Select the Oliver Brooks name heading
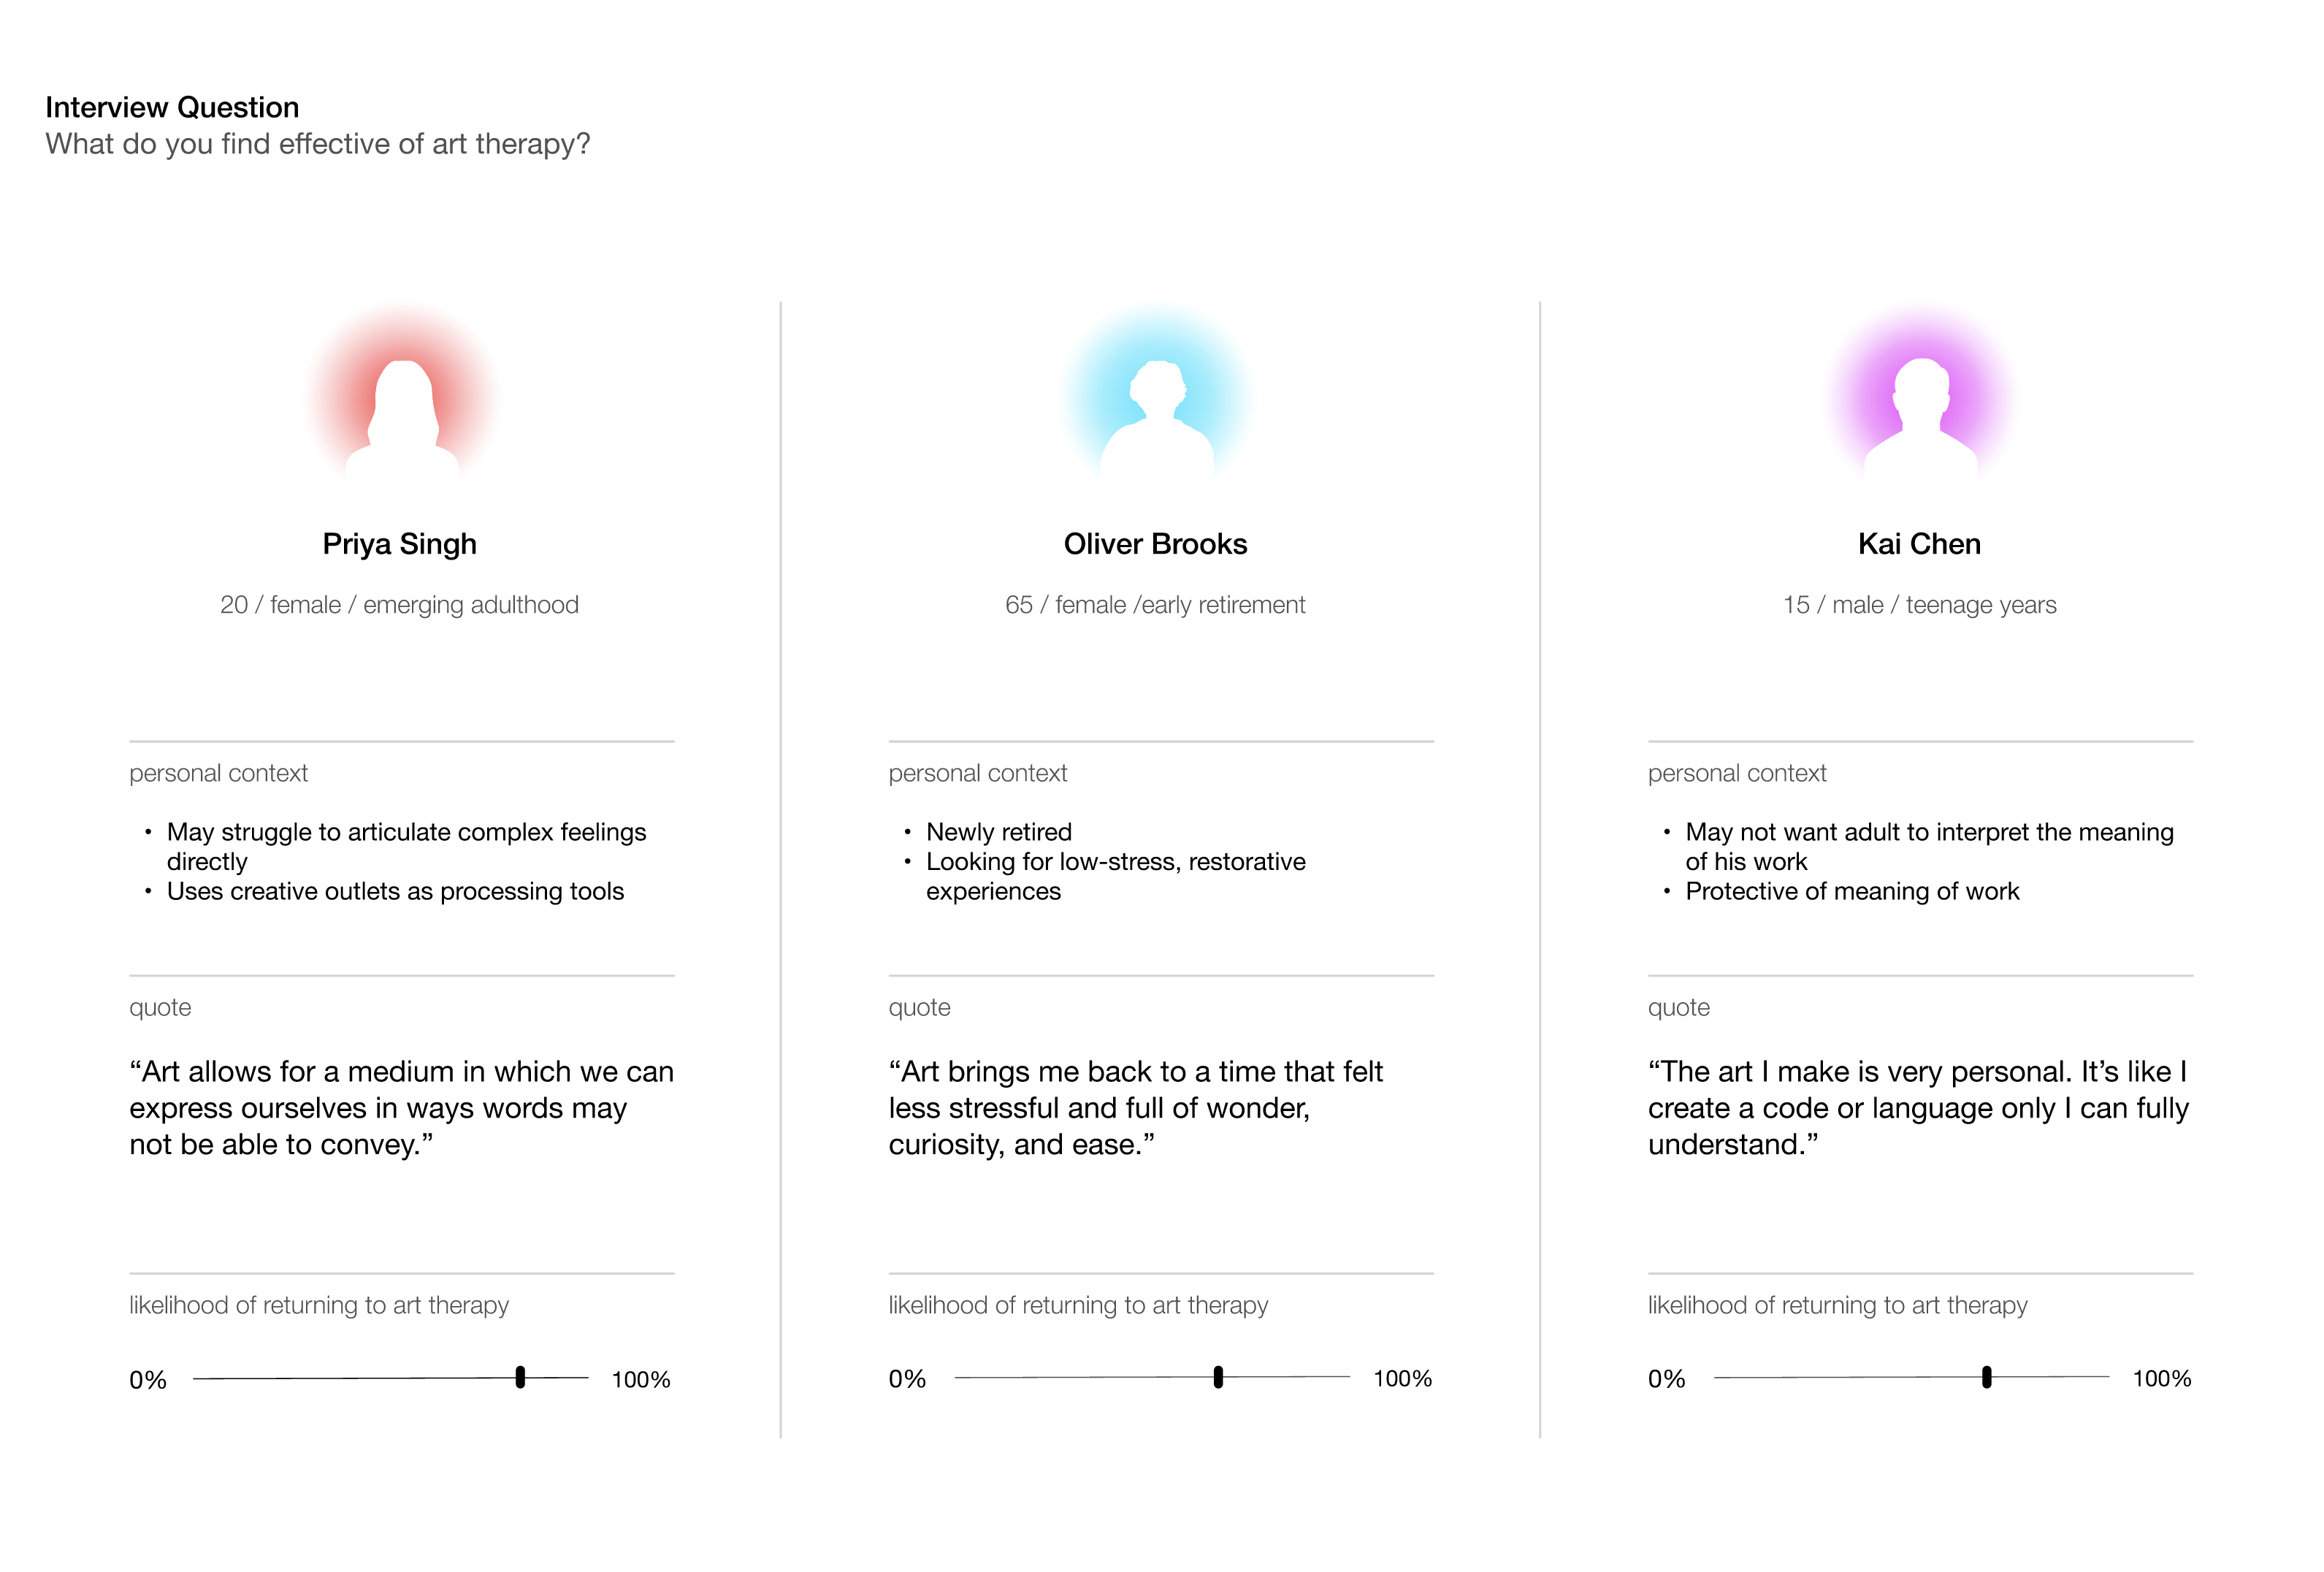Screen dimensions: 2324x1572 [x=1155, y=544]
